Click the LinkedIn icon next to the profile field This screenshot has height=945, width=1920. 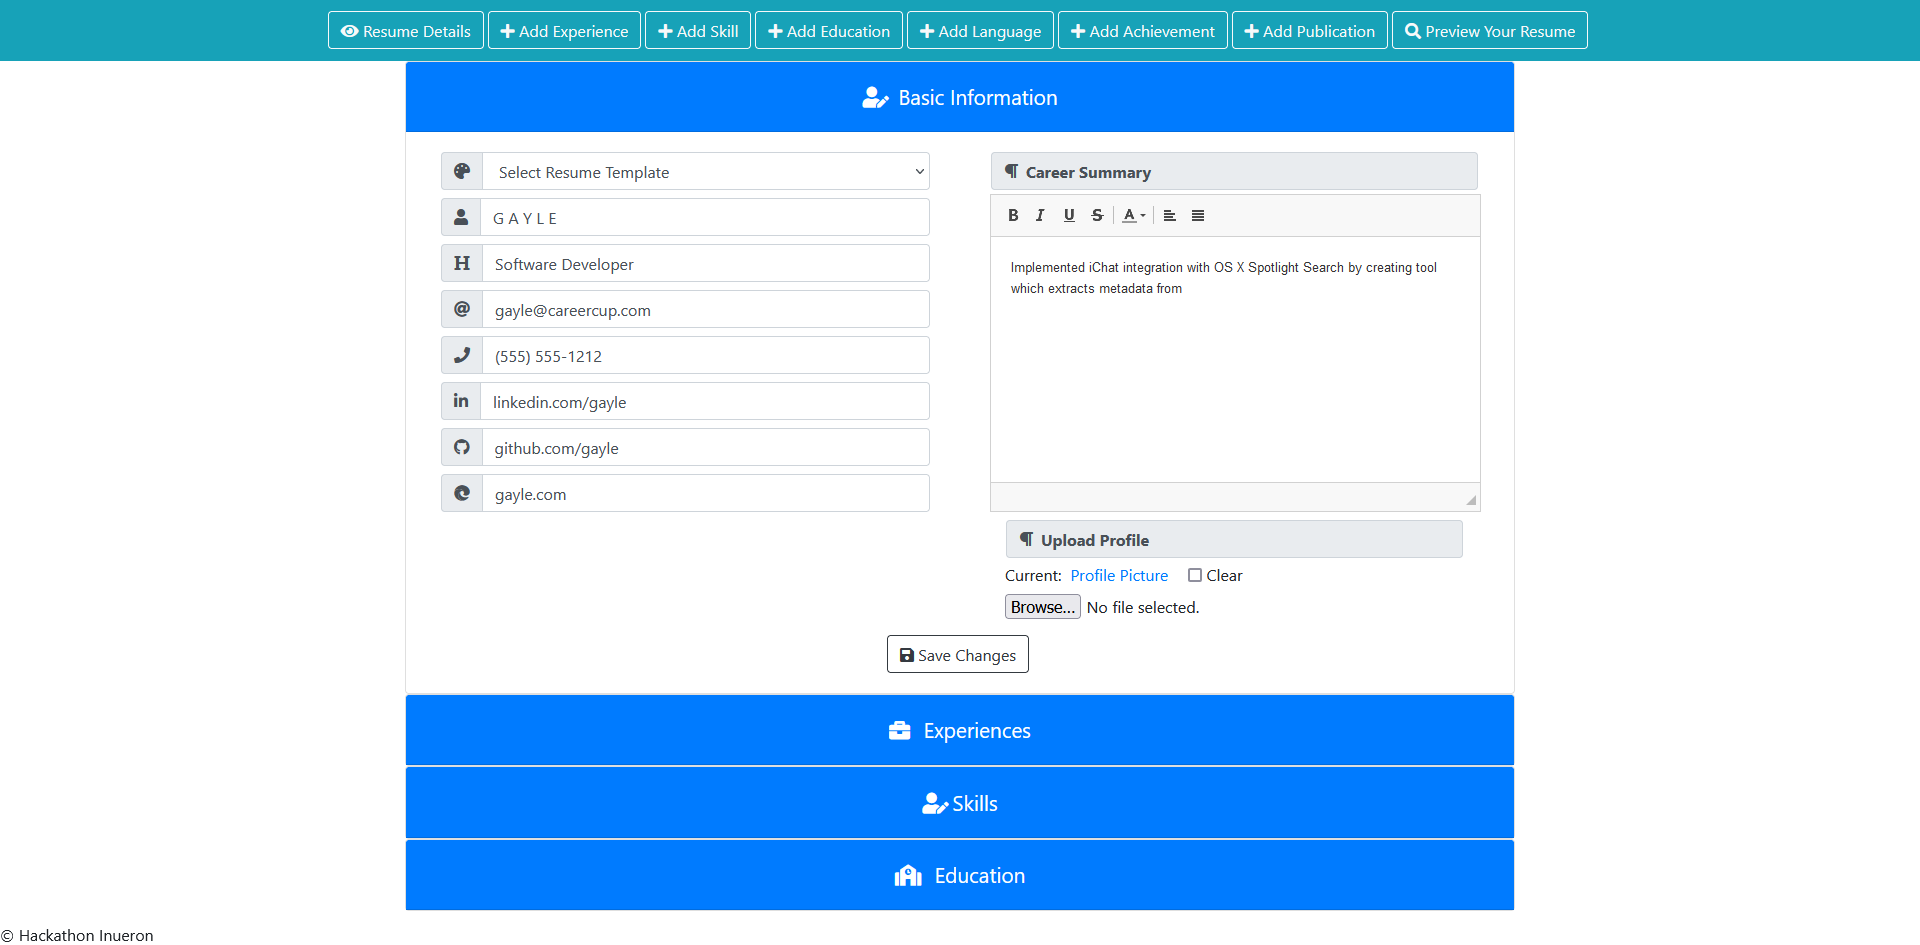coord(461,400)
